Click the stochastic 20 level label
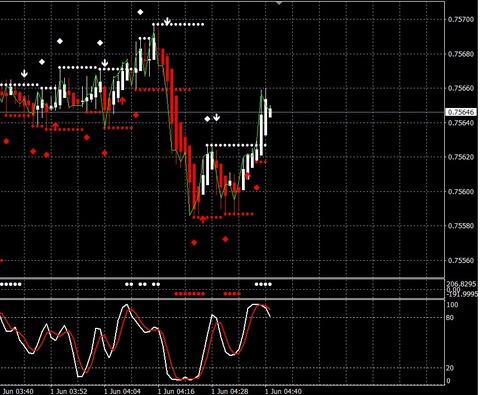This screenshot has width=480, height=395. (x=450, y=368)
